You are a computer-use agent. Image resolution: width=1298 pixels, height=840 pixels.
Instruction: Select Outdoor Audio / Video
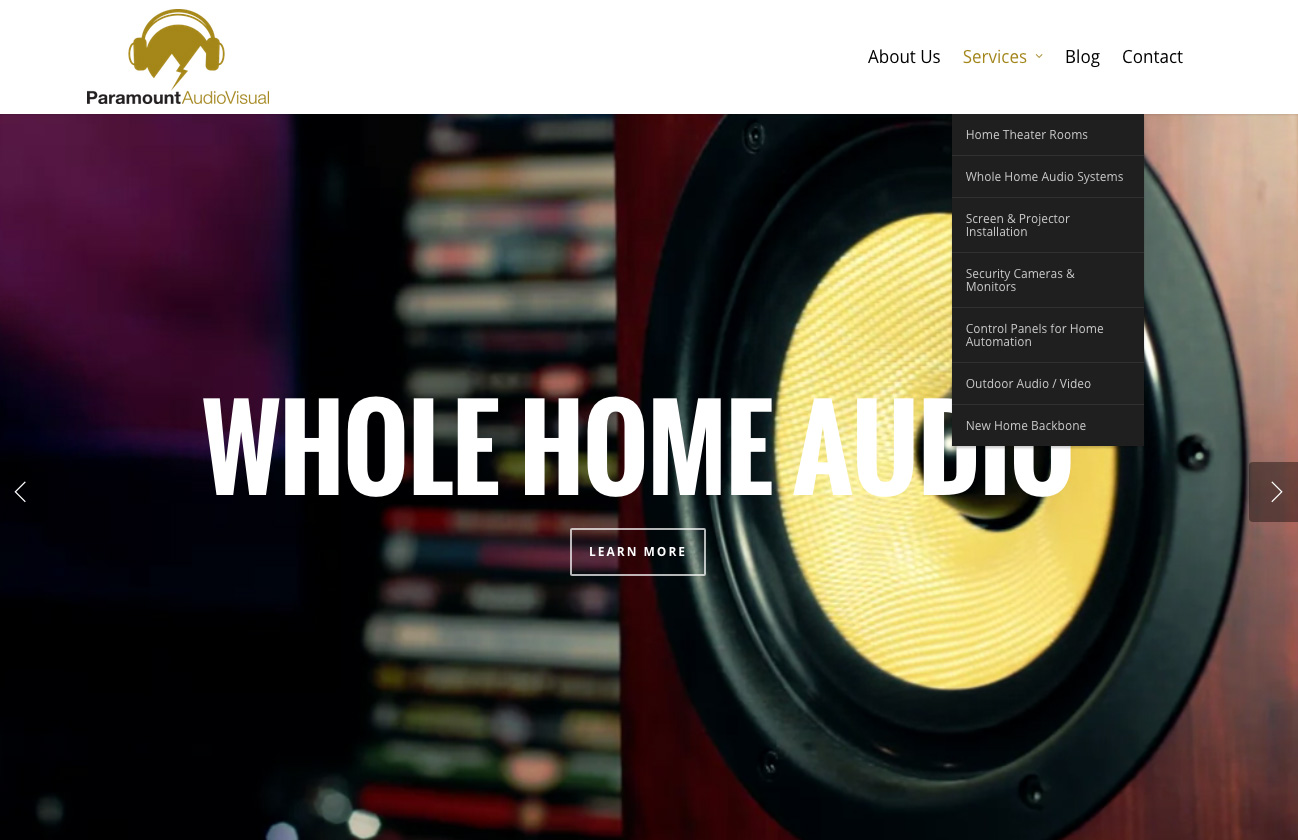(1048, 384)
